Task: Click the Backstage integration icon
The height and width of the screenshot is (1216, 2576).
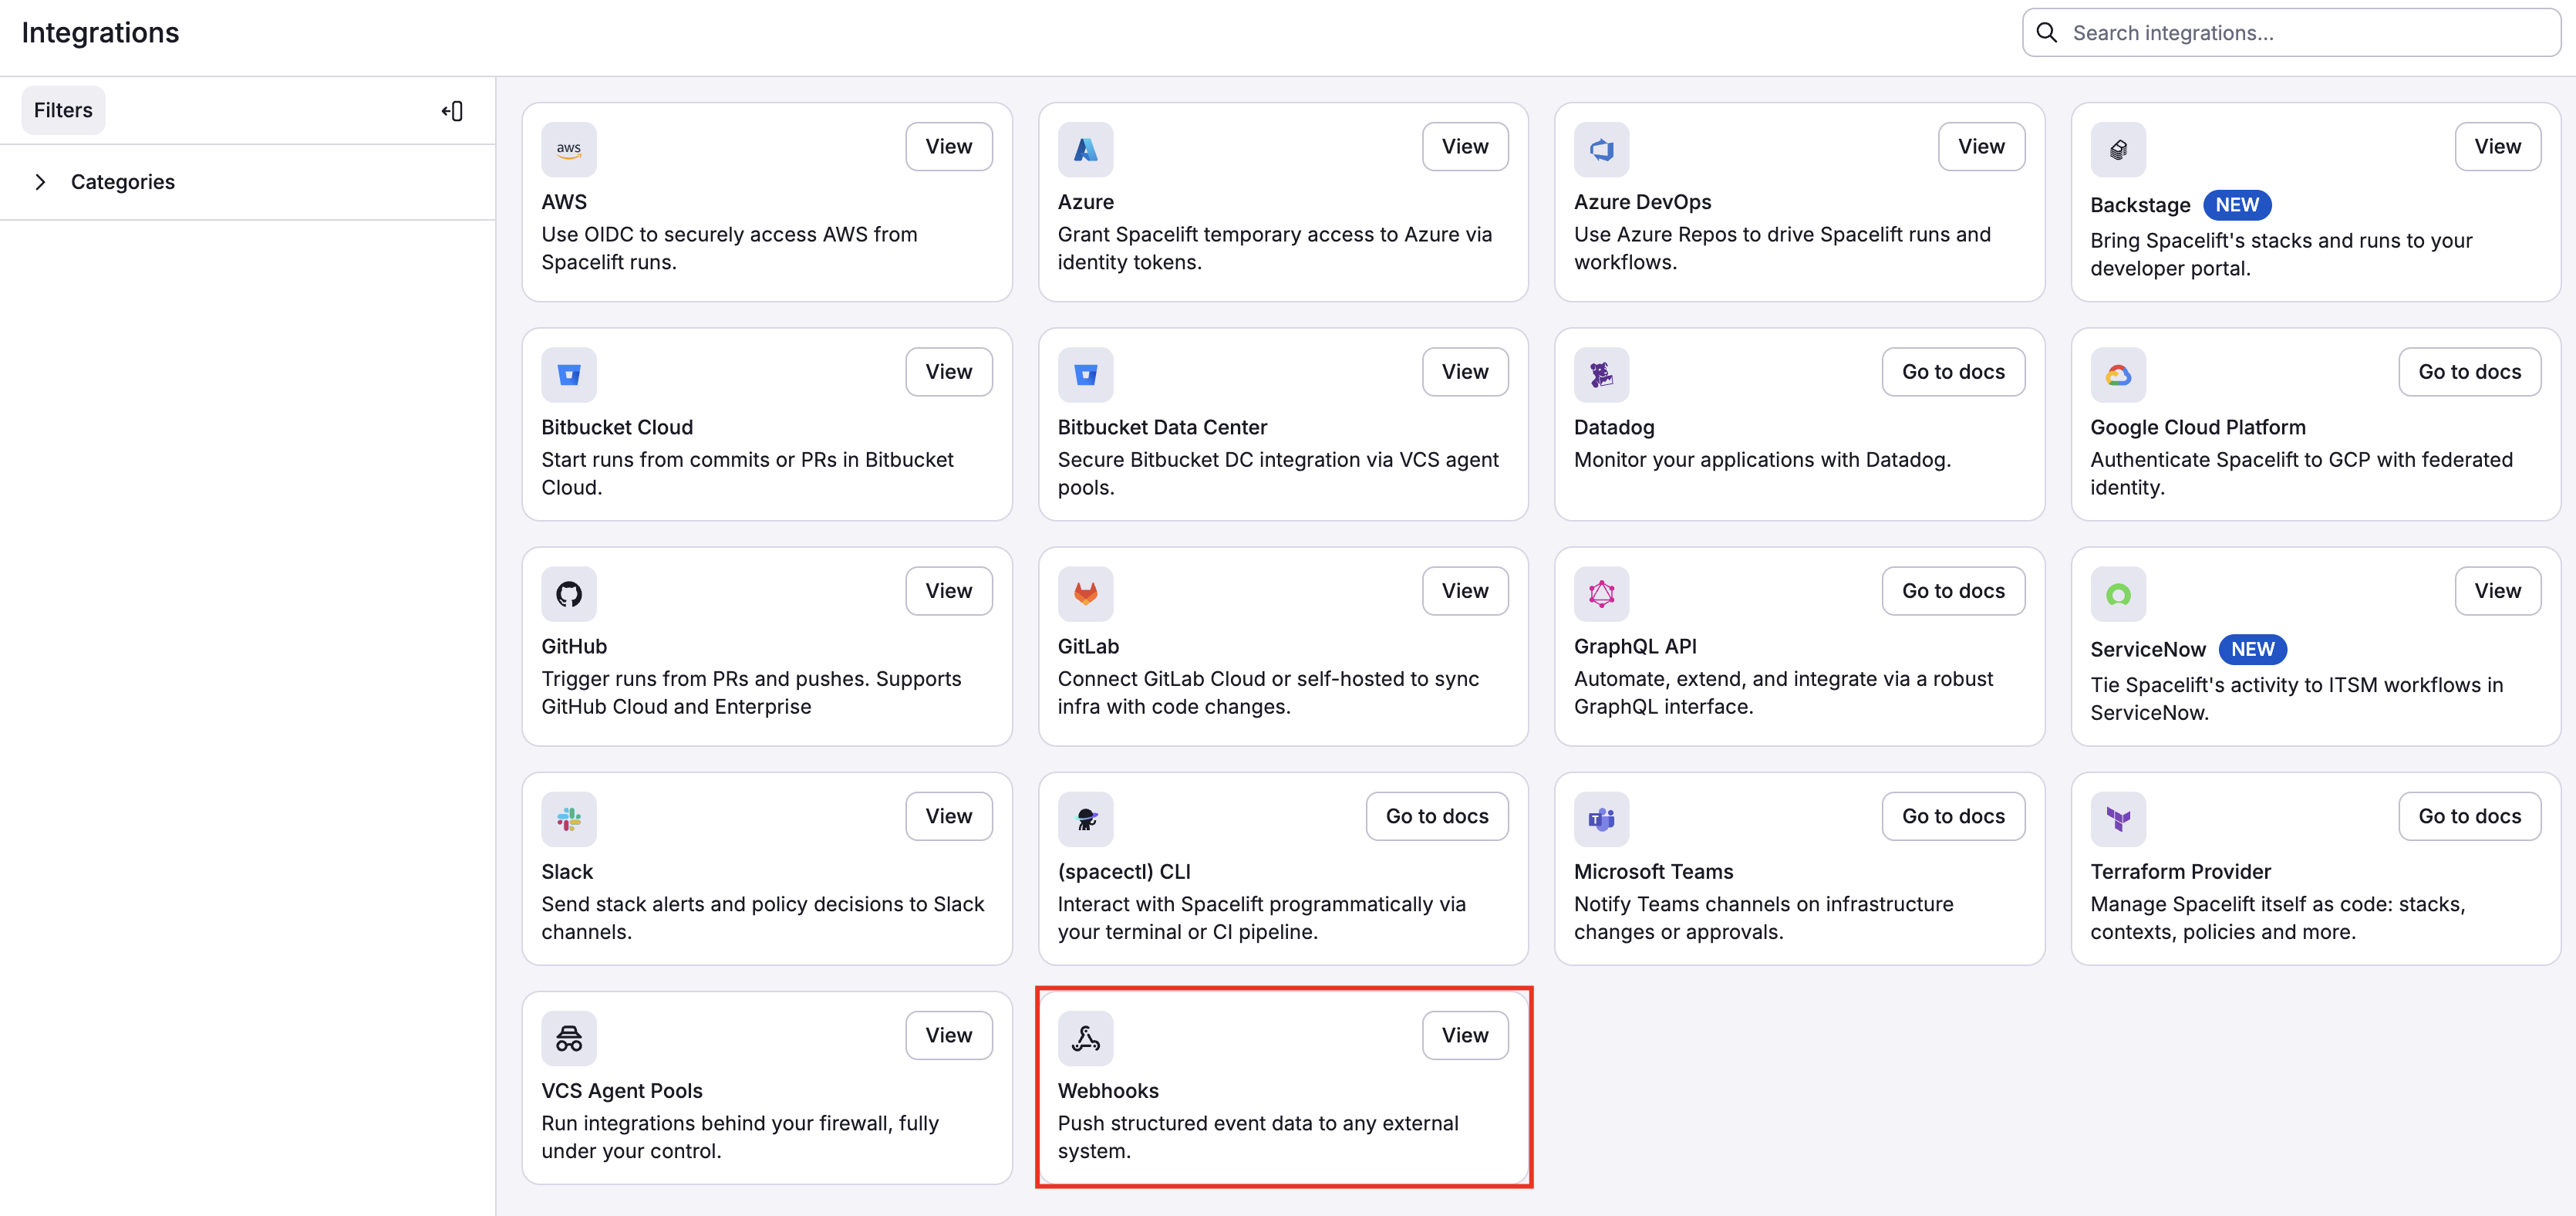Action: click(2118, 148)
